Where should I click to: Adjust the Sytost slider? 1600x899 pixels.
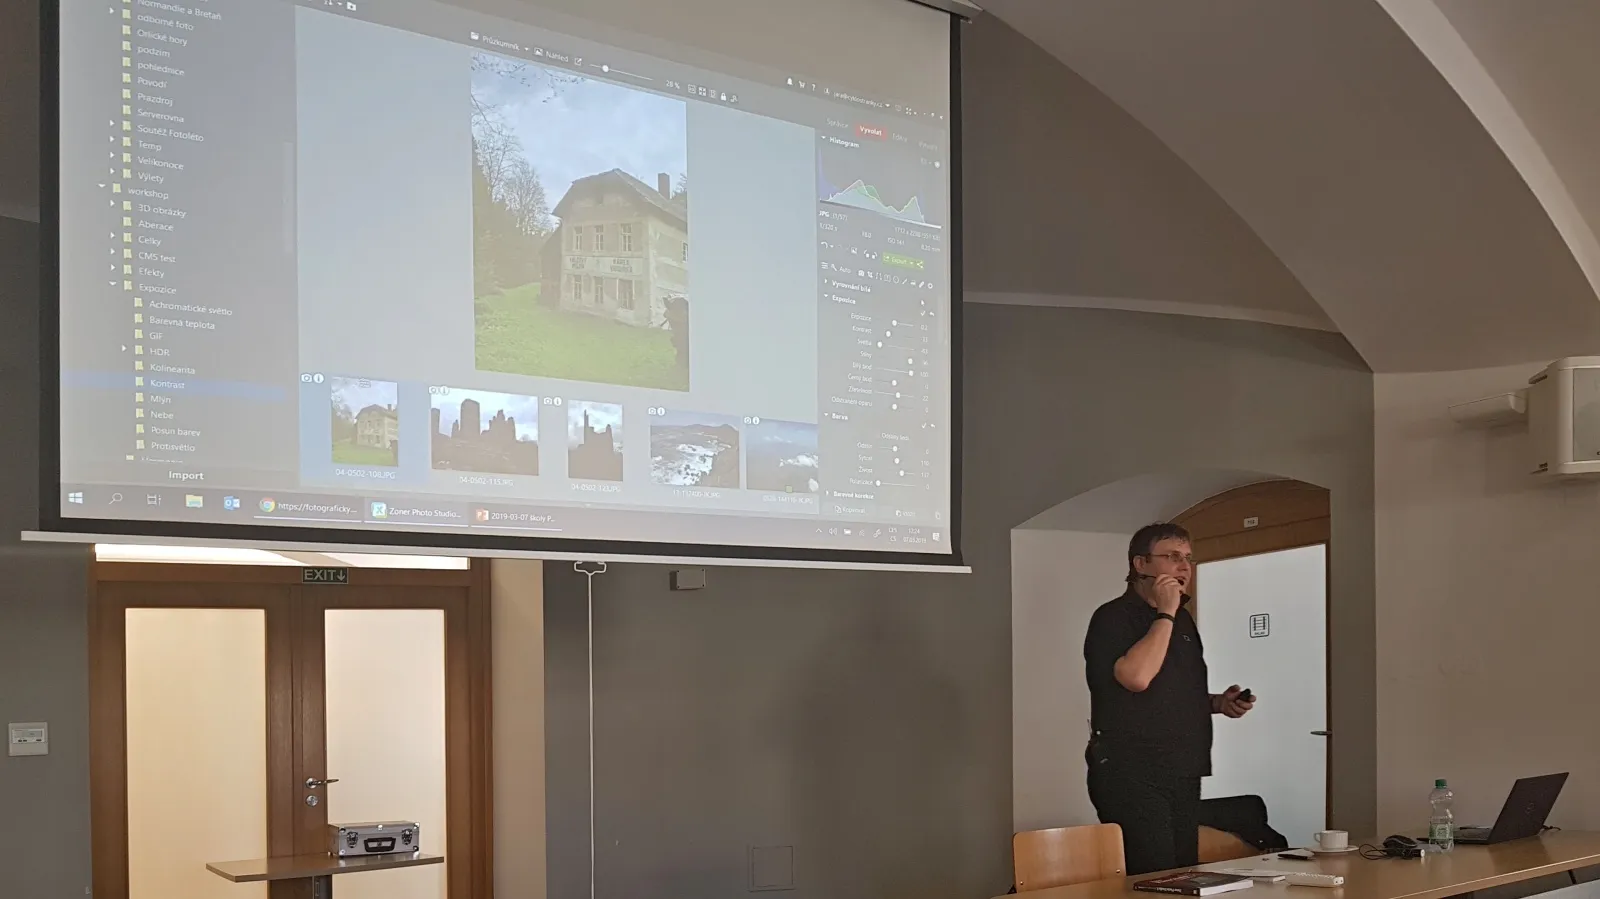click(898, 460)
